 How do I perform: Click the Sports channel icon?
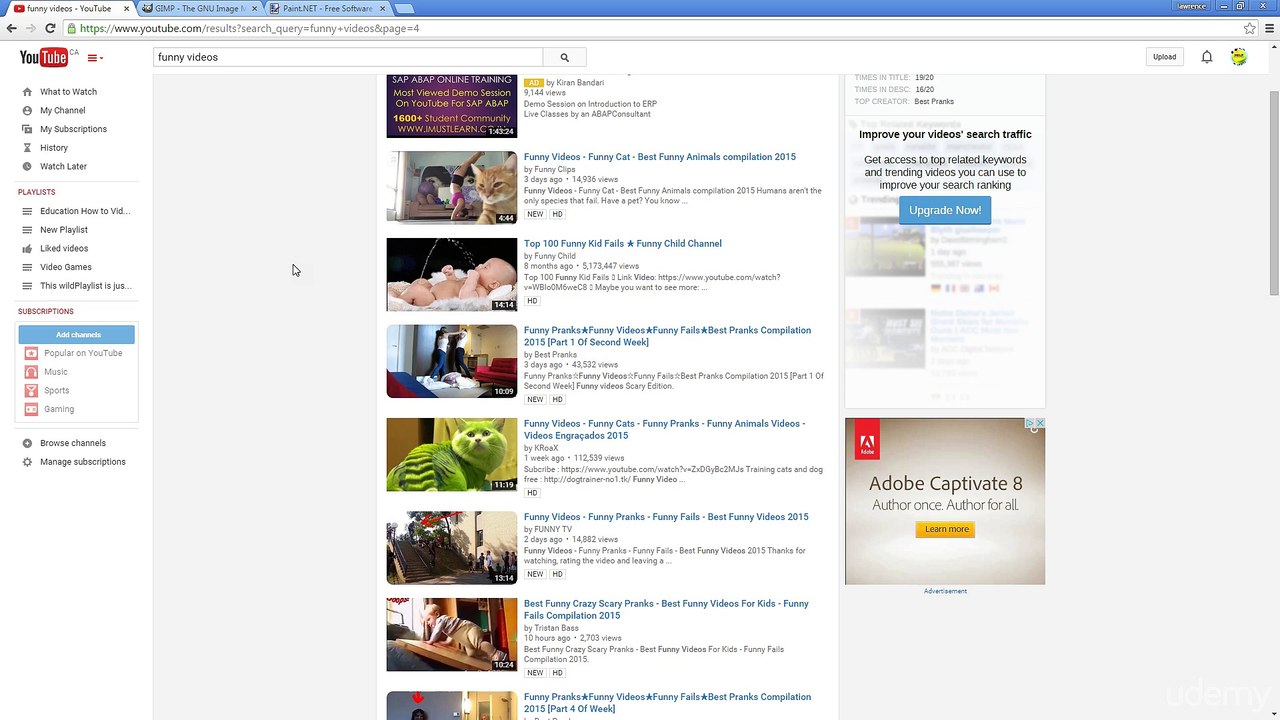[31, 390]
